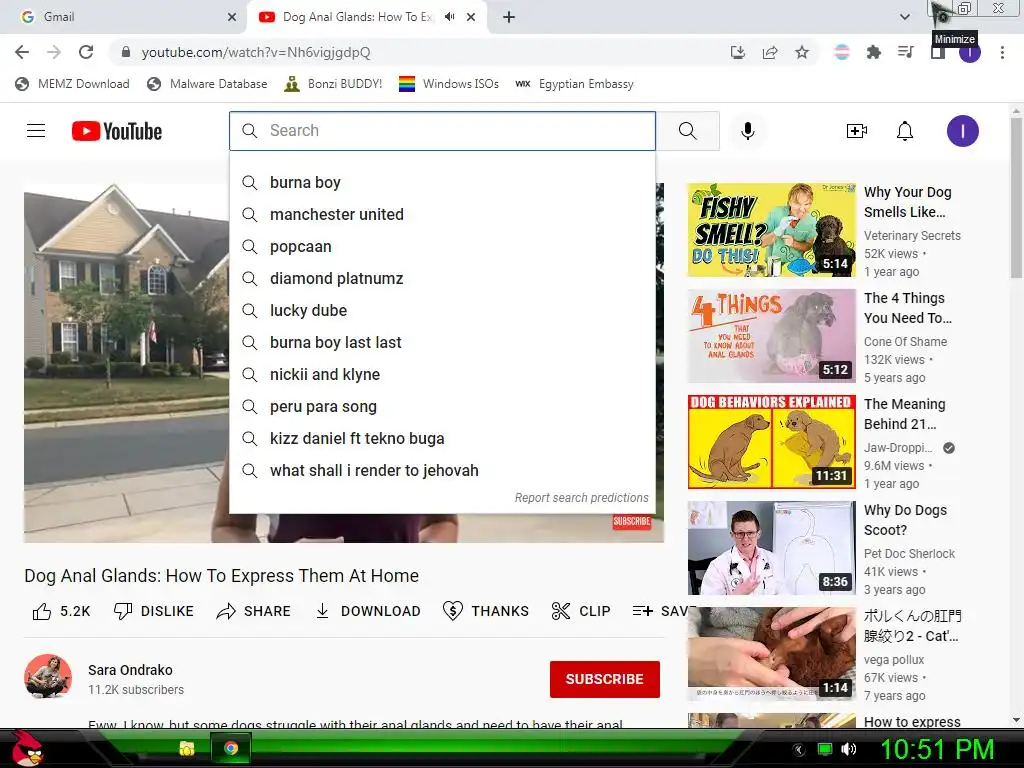Click the install app icon in address bar
This screenshot has height=768, width=1024.
[x=738, y=52]
